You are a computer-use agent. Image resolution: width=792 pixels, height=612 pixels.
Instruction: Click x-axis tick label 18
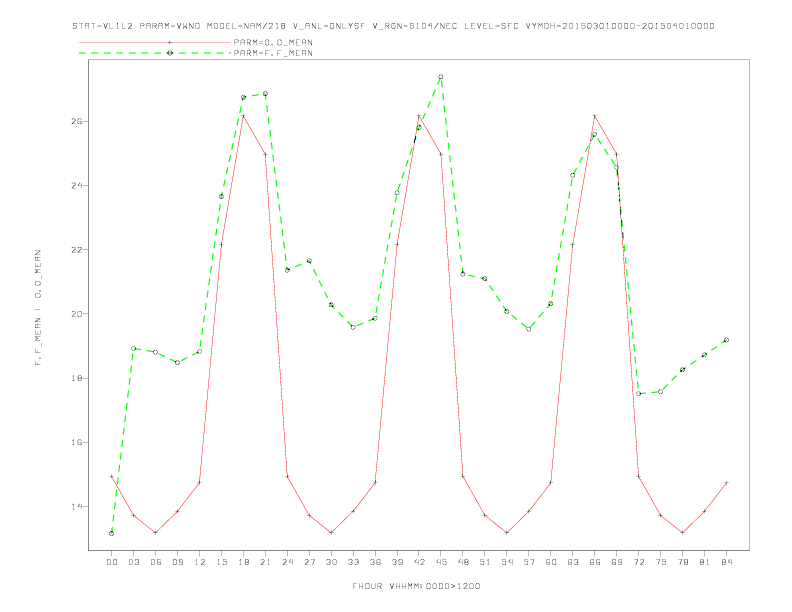click(x=243, y=562)
